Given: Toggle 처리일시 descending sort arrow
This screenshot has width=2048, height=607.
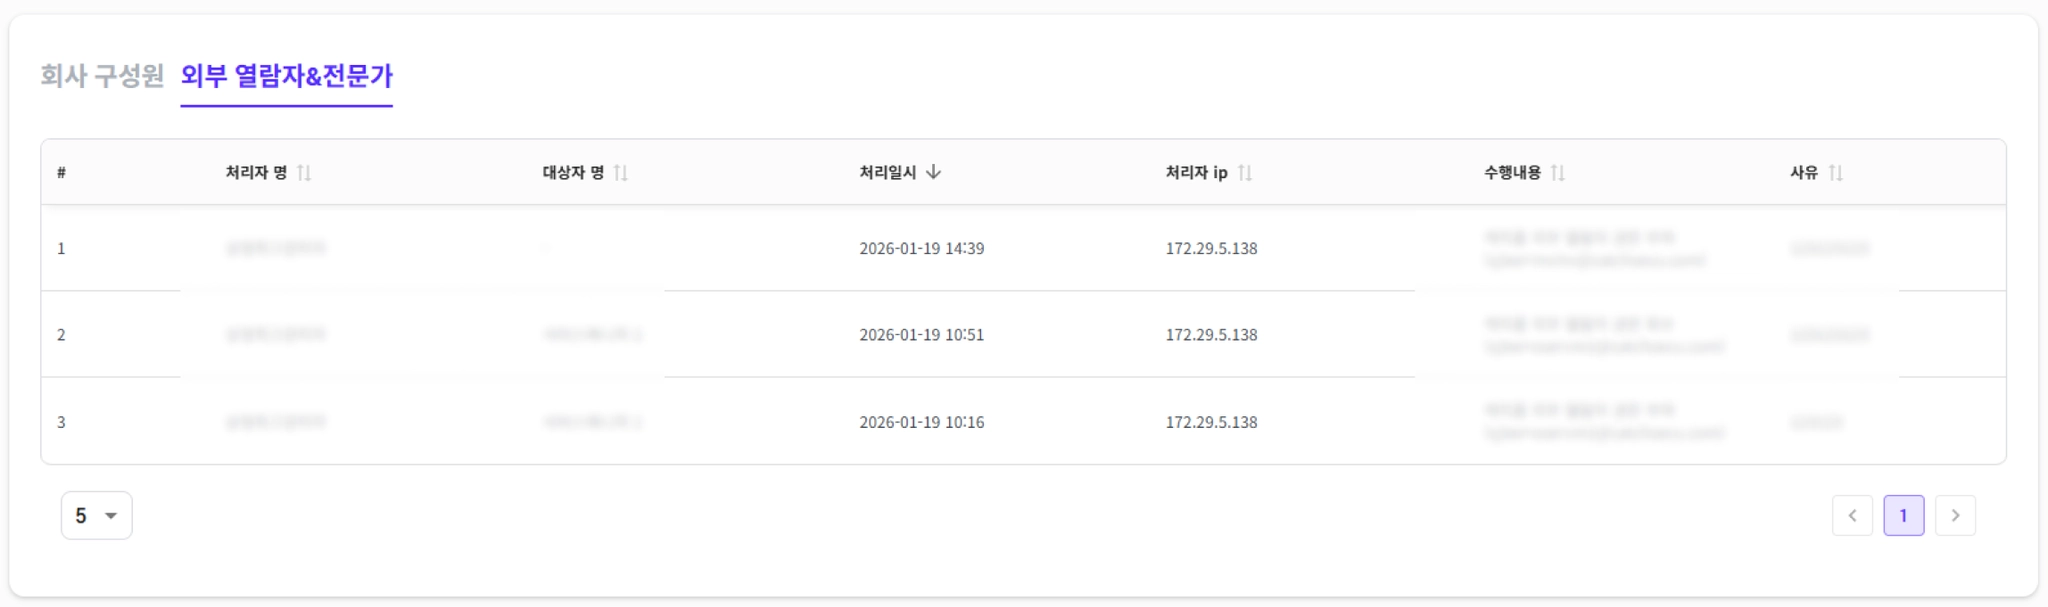Looking at the screenshot, I should (934, 172).
